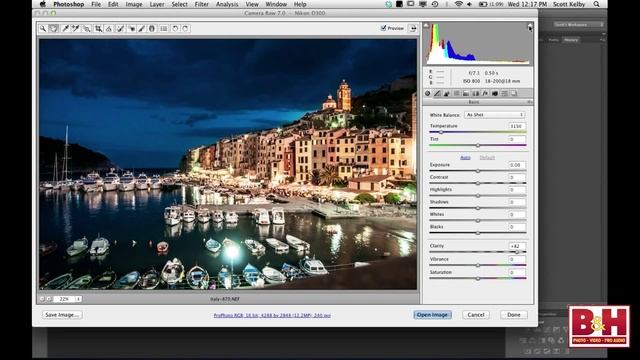This screenshot has width=640, height=360.
Task: Open the Presets panel icon
Action: click(504, 93)
